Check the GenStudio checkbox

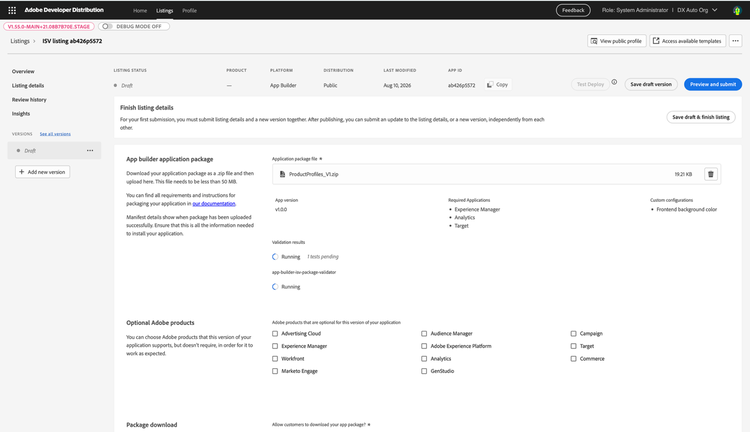[424, 371]
